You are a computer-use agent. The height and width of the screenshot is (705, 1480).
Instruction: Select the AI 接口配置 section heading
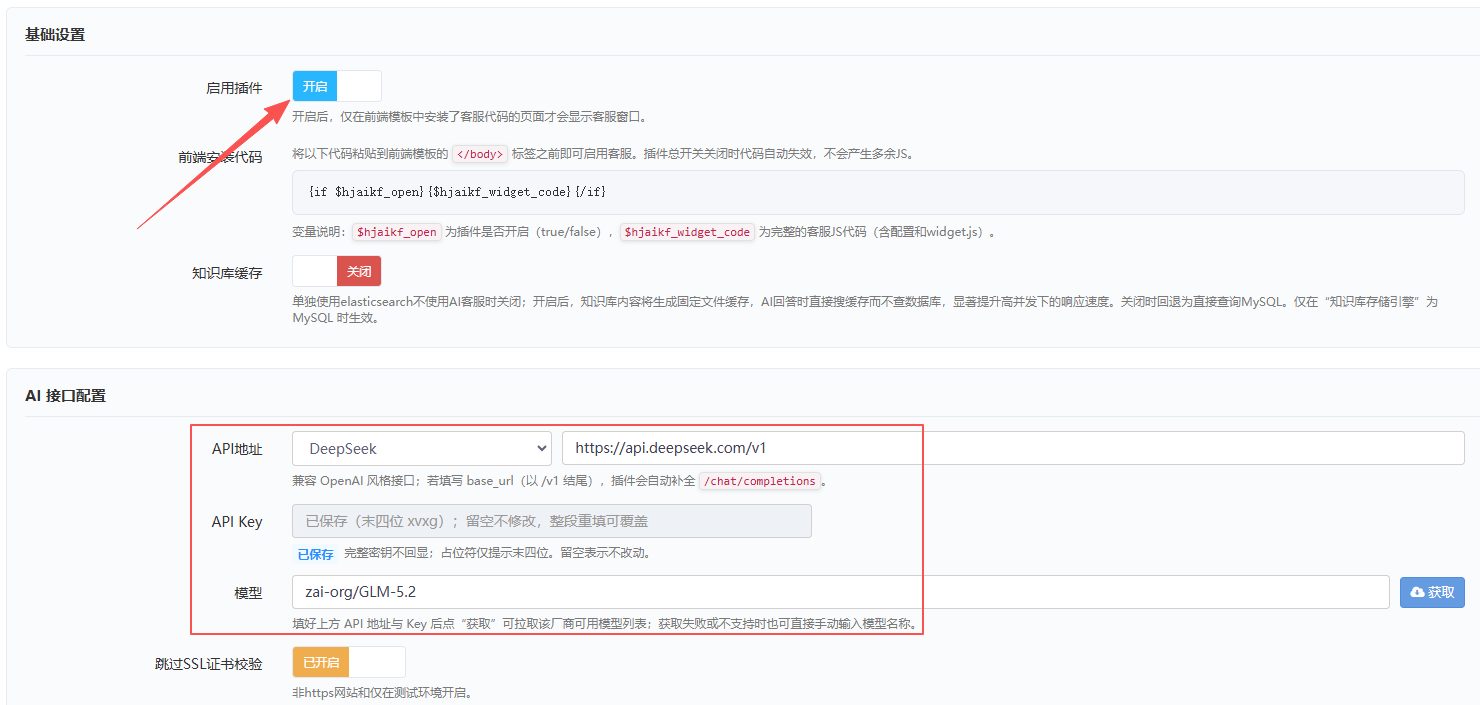coord(65,395)
